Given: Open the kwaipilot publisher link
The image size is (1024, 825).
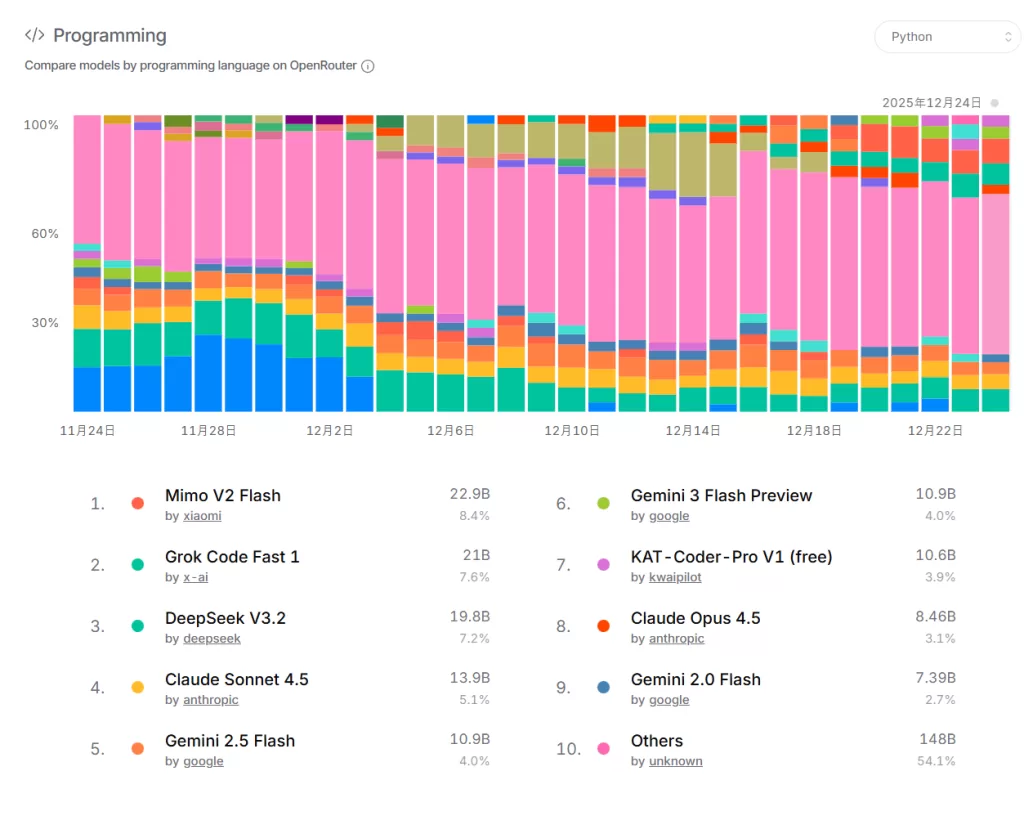Looking at the screenshot, I should pyautogui.click(x=675, y=577).
